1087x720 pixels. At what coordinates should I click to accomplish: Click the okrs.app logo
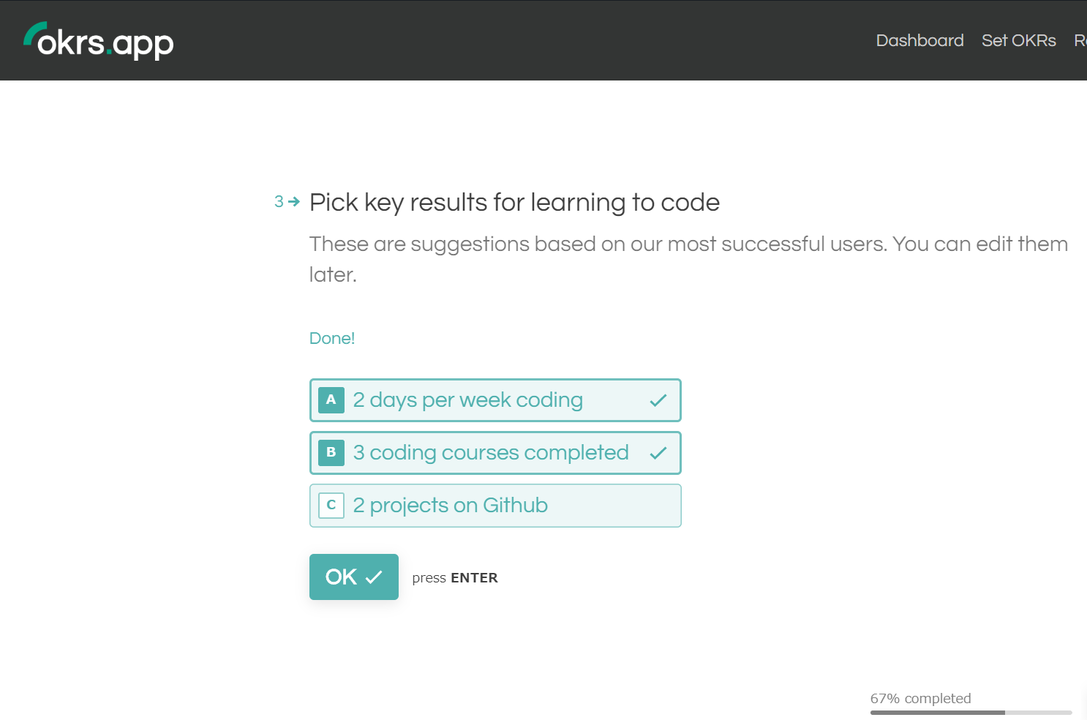tap(98, 41)
